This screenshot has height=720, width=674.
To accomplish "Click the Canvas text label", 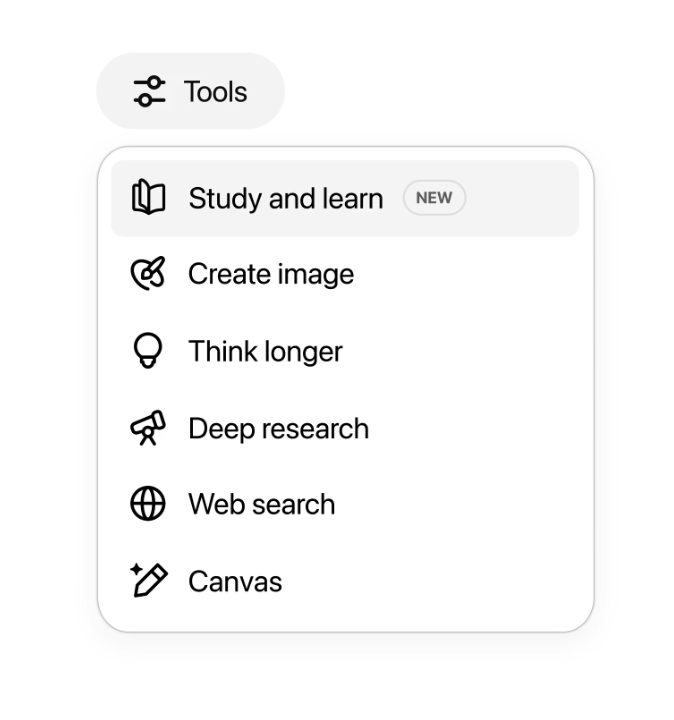I will pyautogui.click(x=235, y=581).
